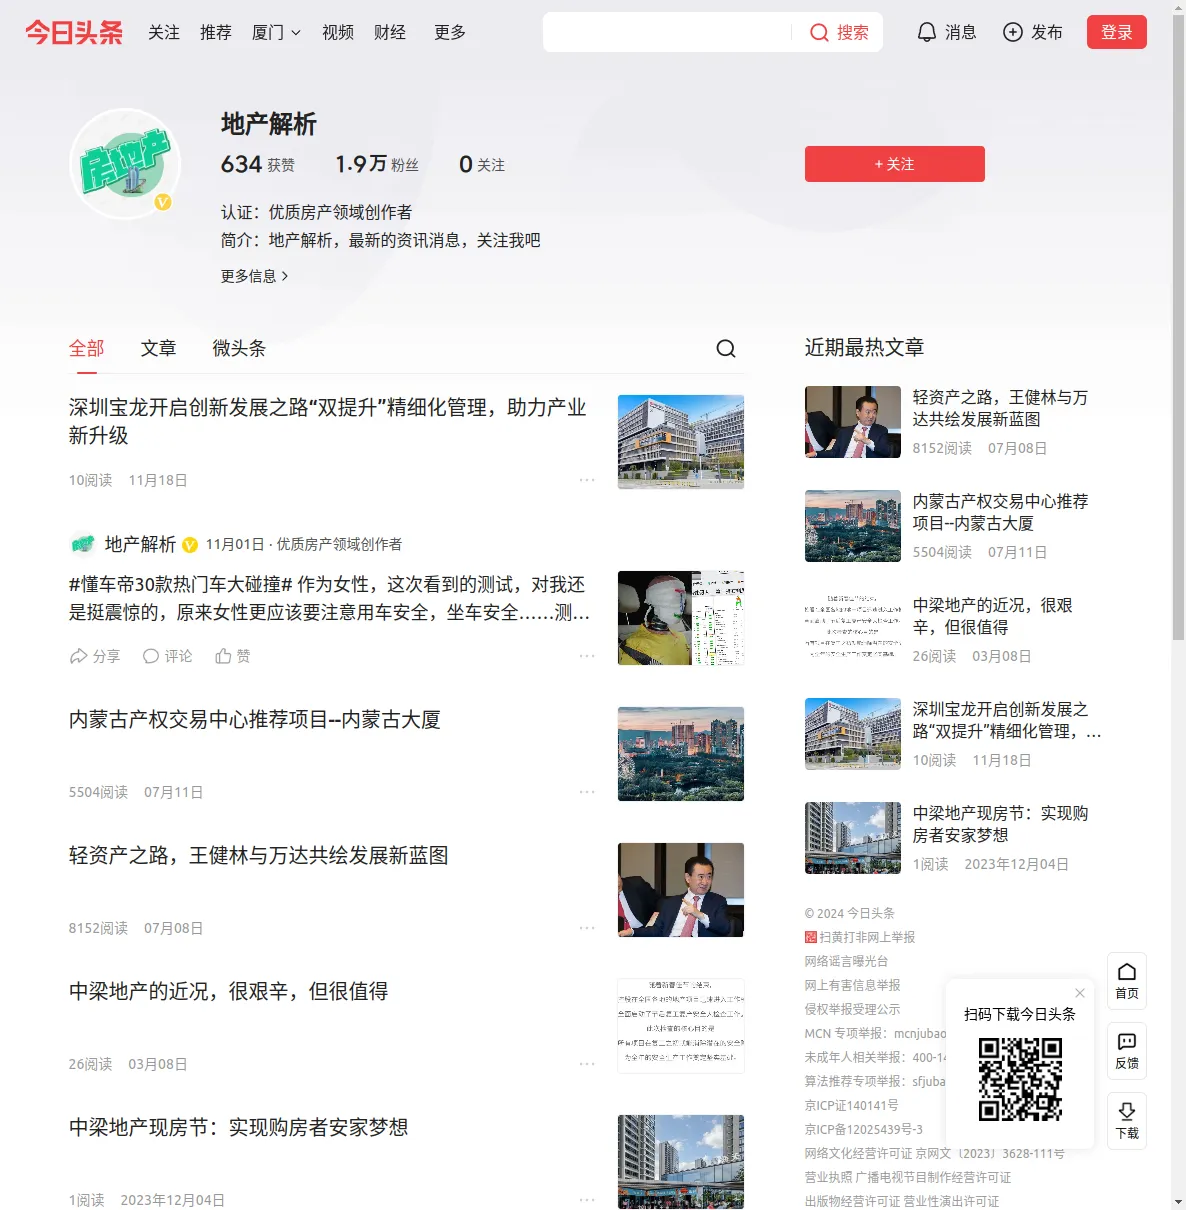Click the 营业执照 footer link
1186x1210 pixels.
(x=828, y=1177)
